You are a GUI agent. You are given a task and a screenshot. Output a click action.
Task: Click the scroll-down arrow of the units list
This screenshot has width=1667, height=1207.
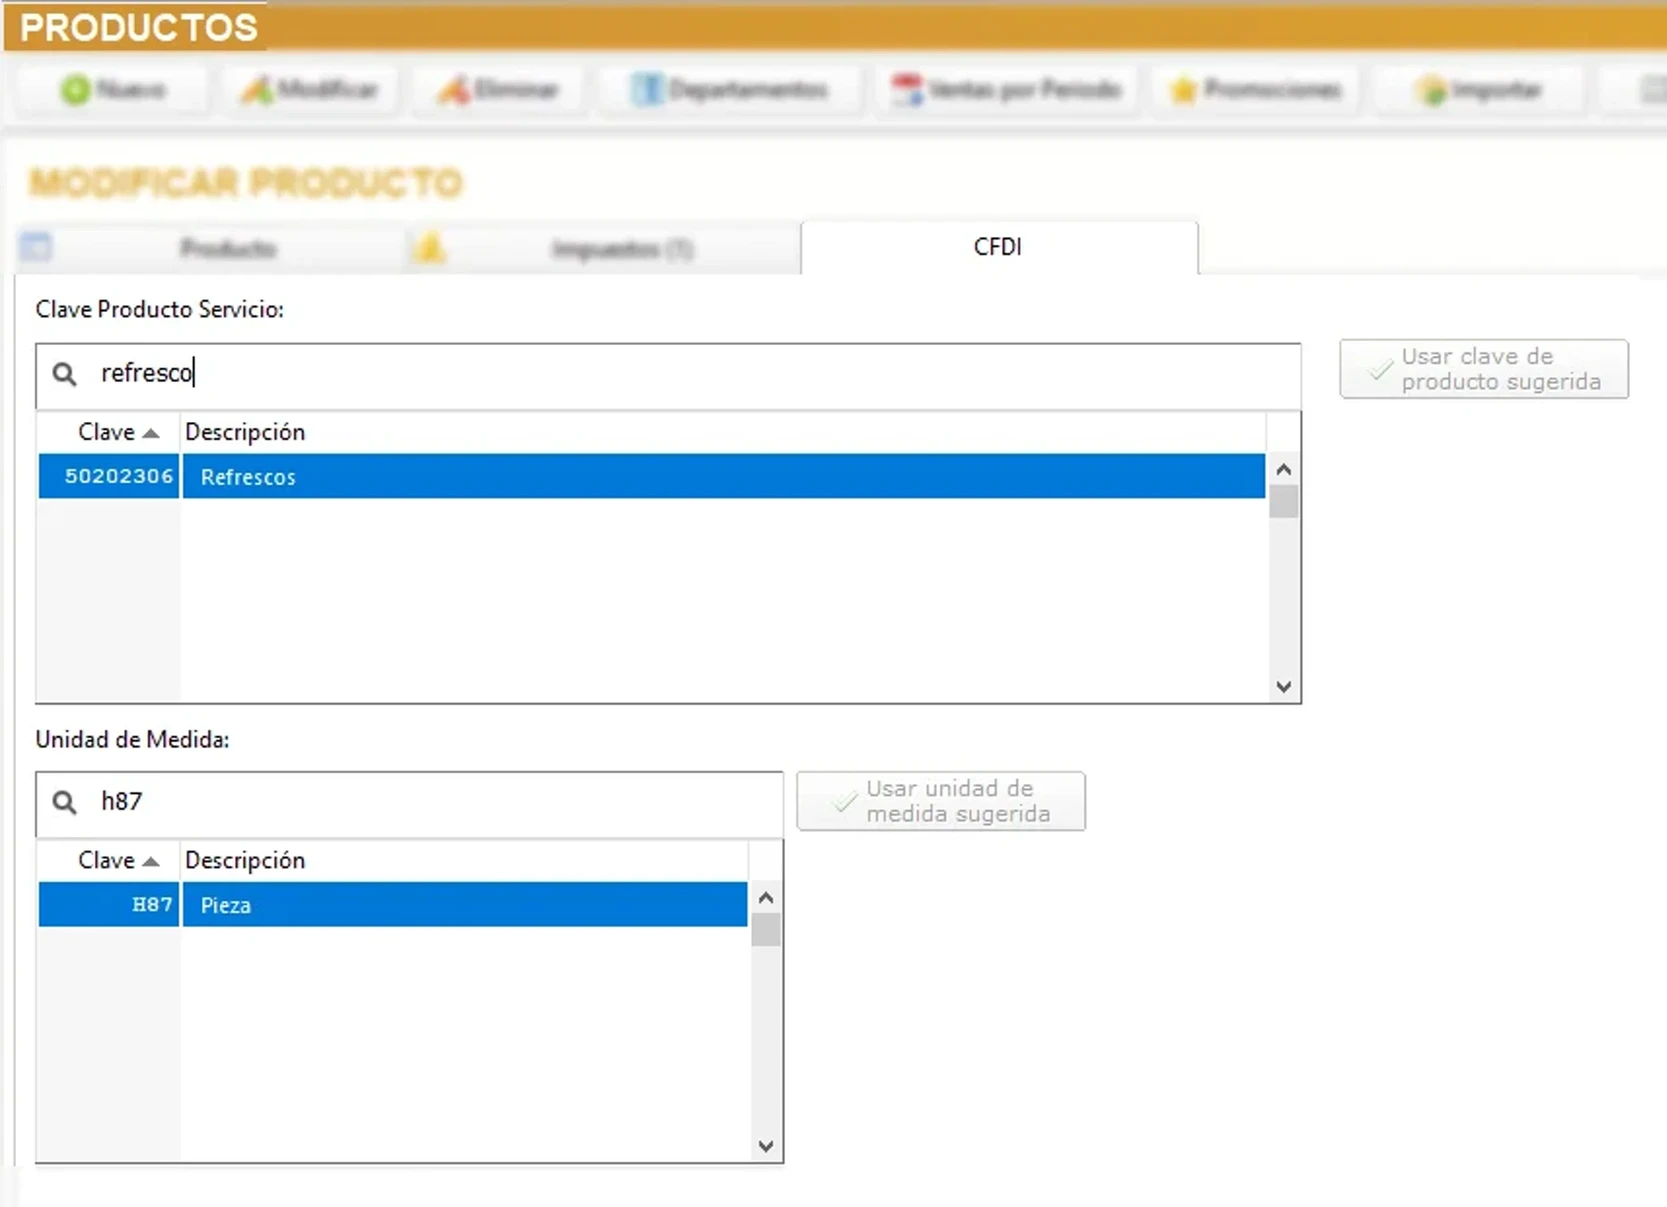765,1146
